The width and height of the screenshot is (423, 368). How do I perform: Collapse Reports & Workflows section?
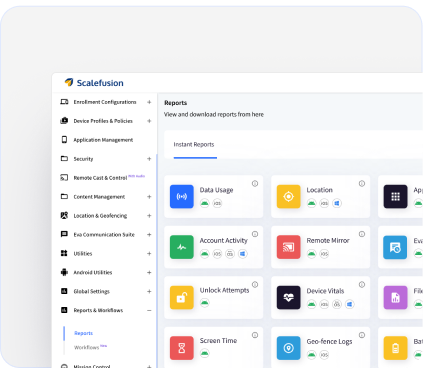[149, 310]
